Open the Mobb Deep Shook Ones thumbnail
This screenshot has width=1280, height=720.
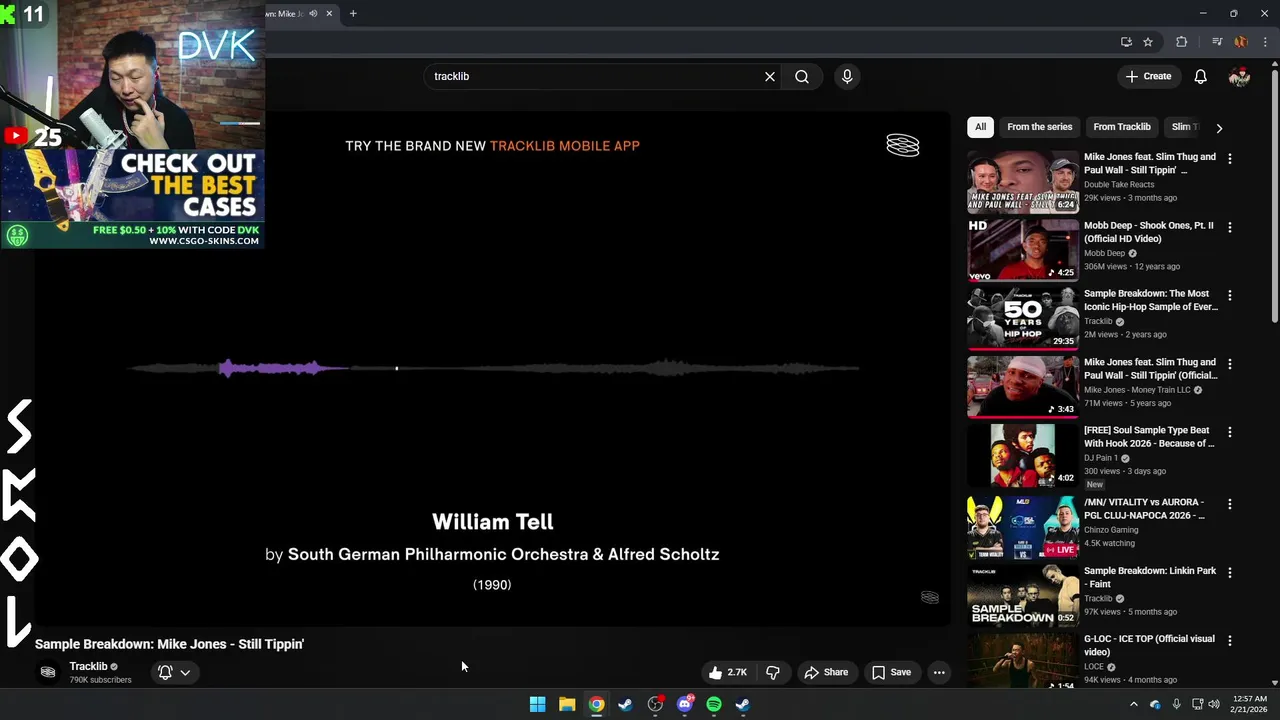pos(1023,250)
